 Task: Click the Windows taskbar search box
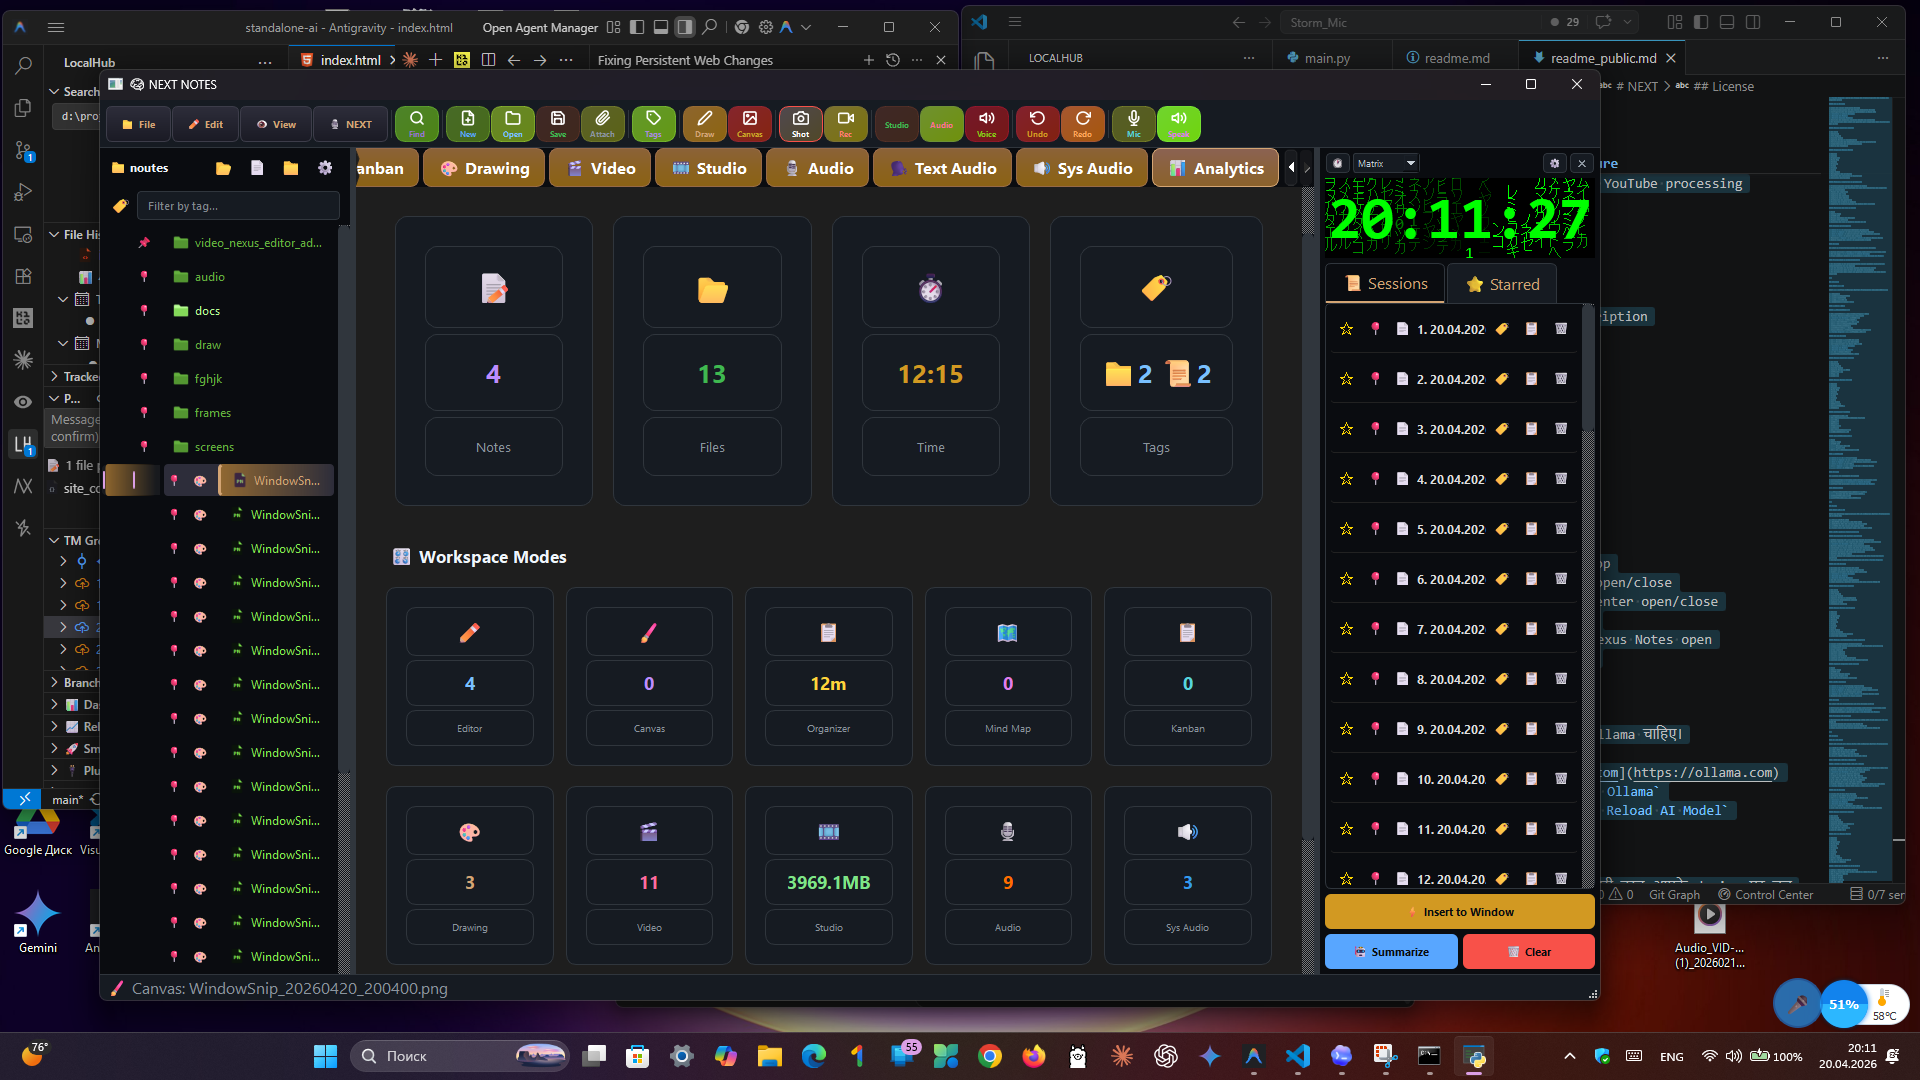pyautogui.click(x=459, y=1056)
